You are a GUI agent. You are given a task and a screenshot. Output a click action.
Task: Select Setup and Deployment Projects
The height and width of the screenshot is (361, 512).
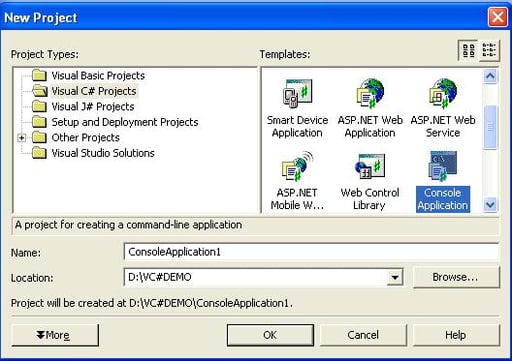pos(125,122)
